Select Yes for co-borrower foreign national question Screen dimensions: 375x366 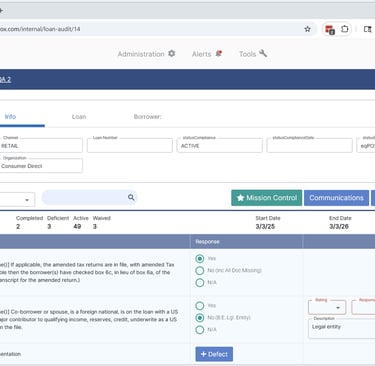(200, 306)
